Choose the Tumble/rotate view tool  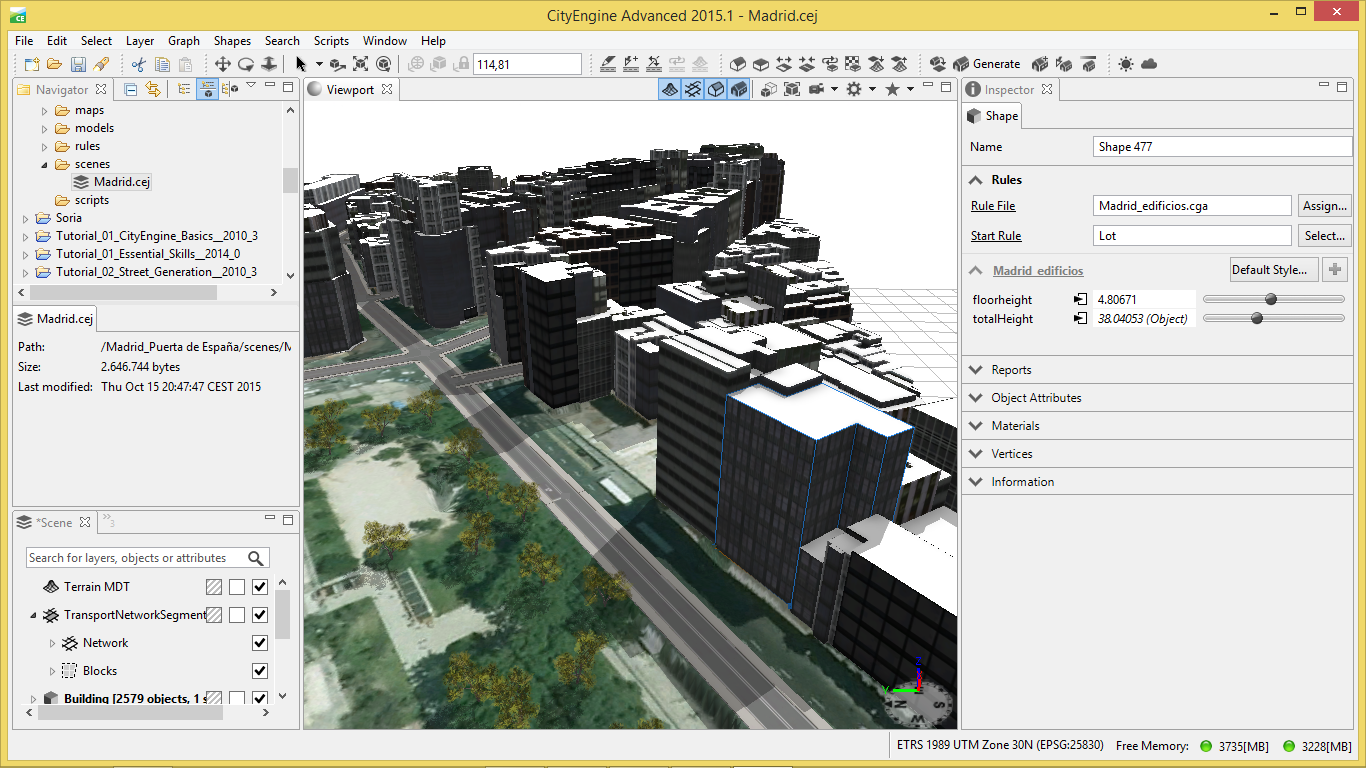(246, 64)
